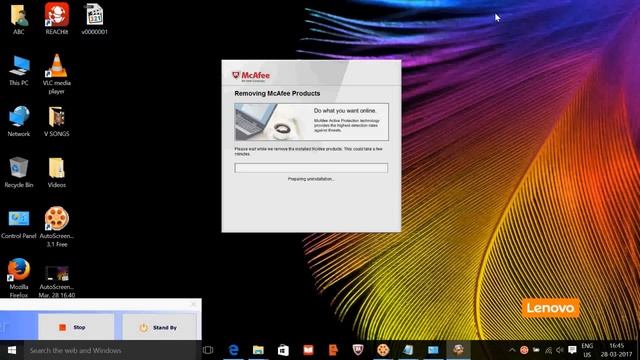The width and height of the screenshot is (640, 360).
Task: Open the Wi-Fi network tray icon
Action: [548, 350]
